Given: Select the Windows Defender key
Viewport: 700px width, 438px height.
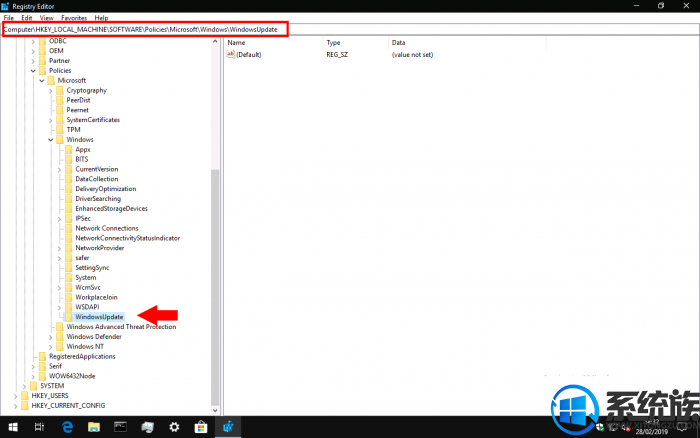Looking at the screenshot, I should pos(94,336).
